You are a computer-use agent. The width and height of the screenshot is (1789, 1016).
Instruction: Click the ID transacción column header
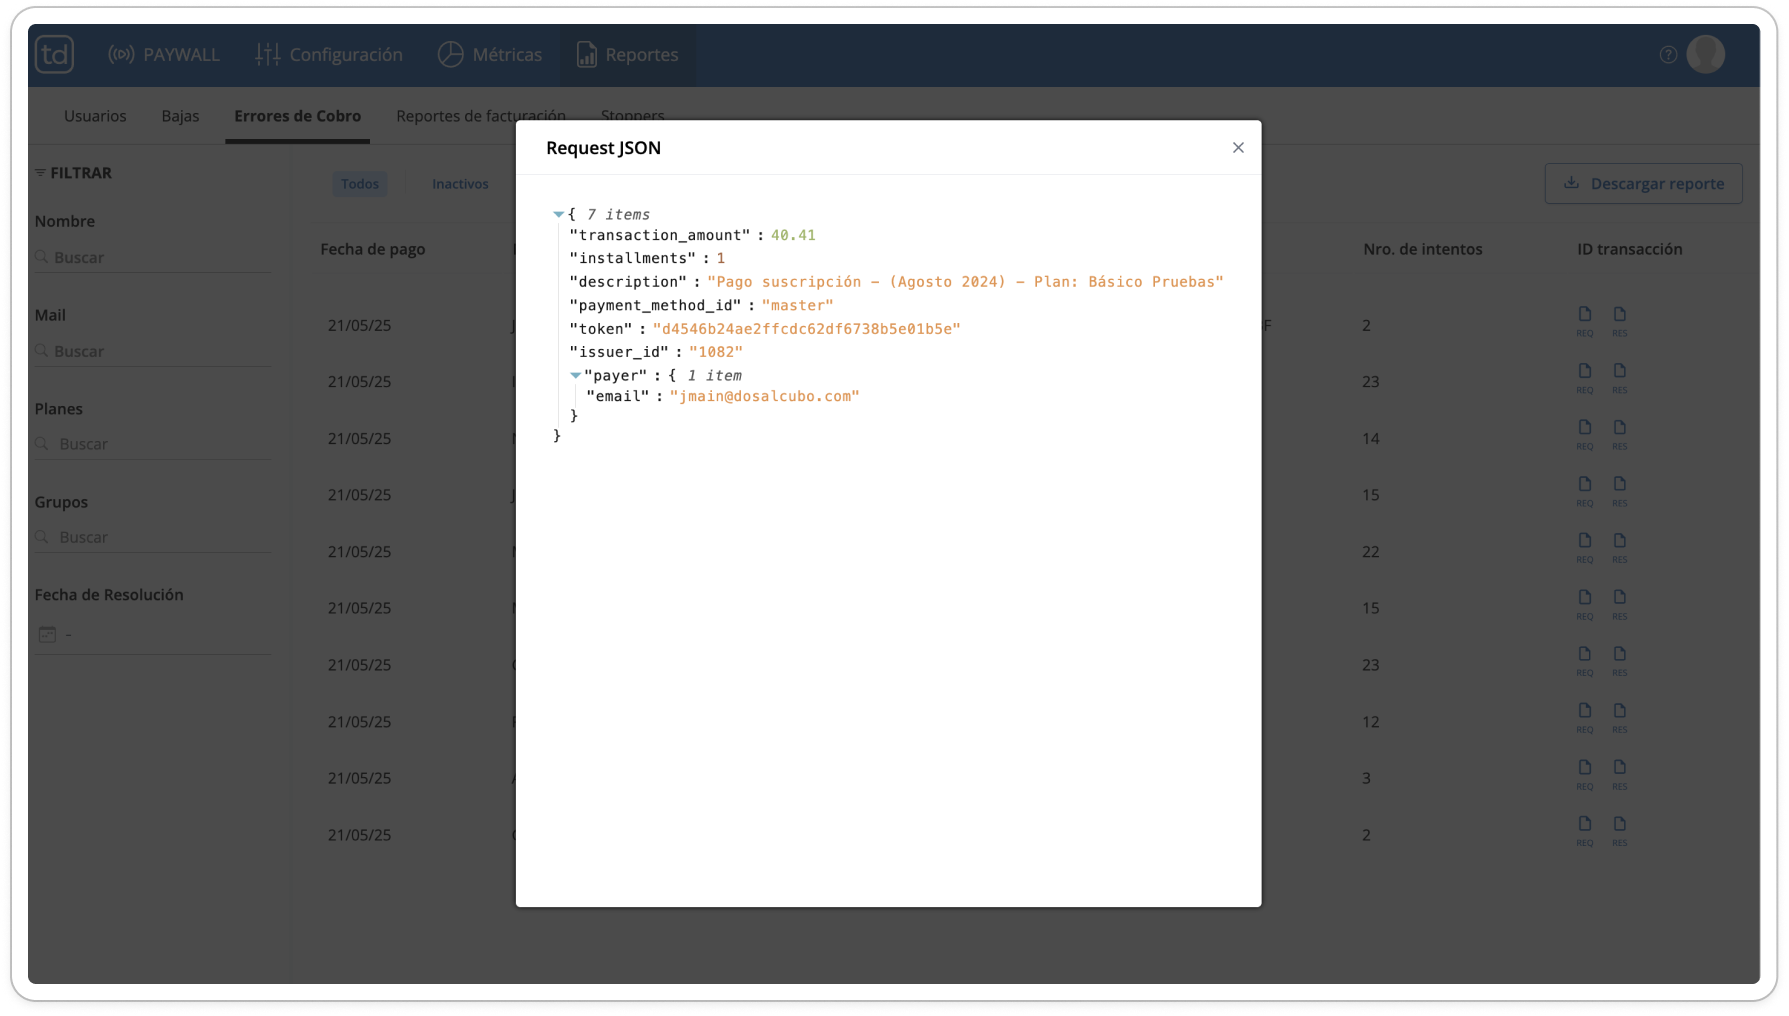tap(1629, 249)
